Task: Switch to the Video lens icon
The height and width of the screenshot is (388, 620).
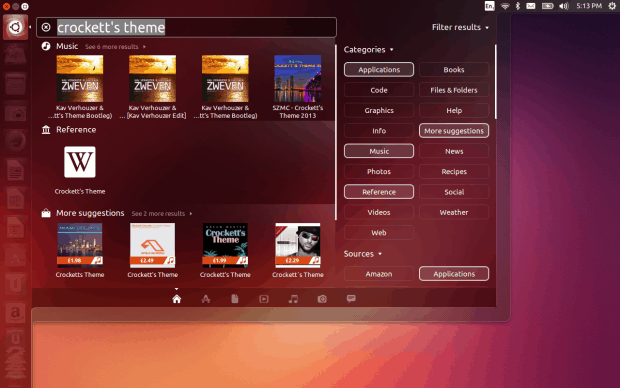Action: point(264,299)
